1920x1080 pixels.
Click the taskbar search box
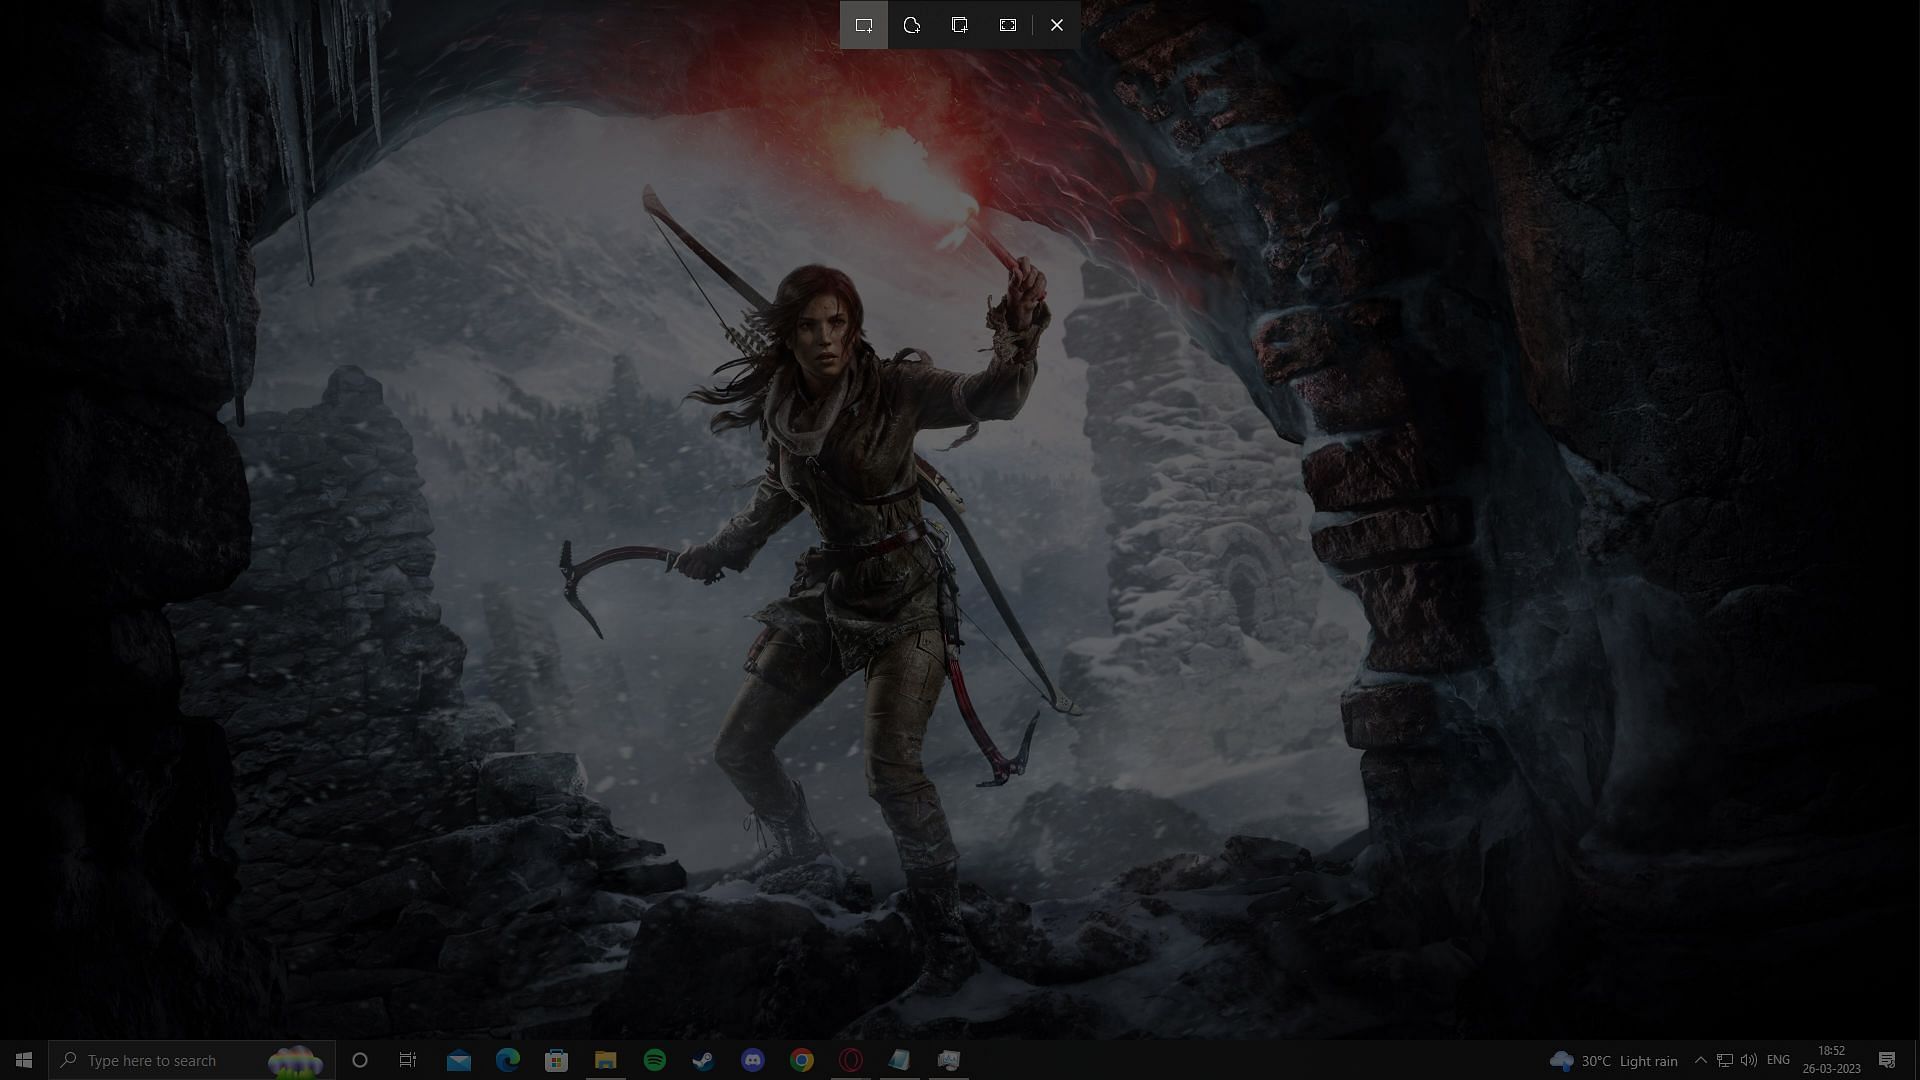point(170,1060)
